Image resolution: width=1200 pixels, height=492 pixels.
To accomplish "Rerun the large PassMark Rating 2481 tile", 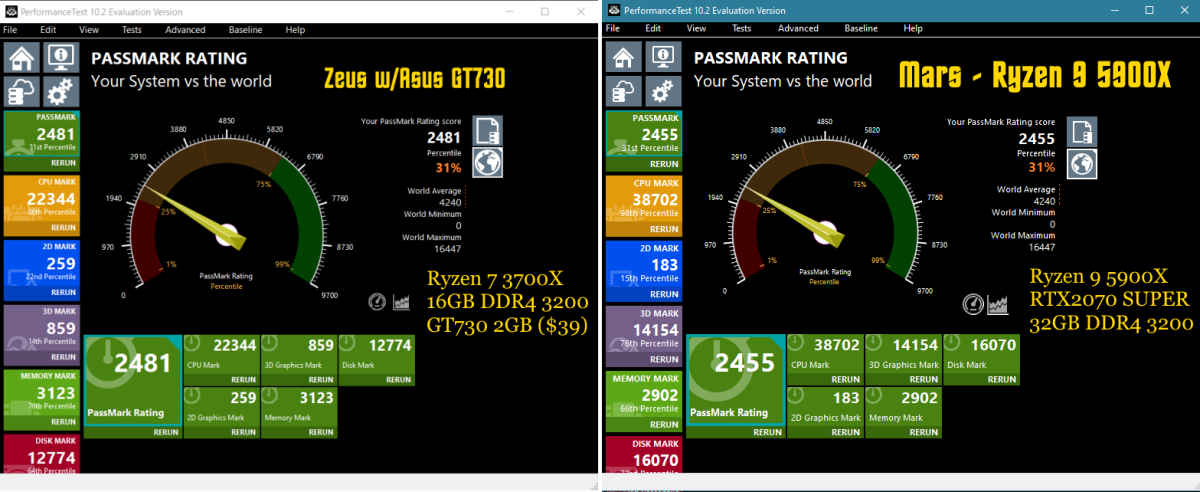I will 165,432.
